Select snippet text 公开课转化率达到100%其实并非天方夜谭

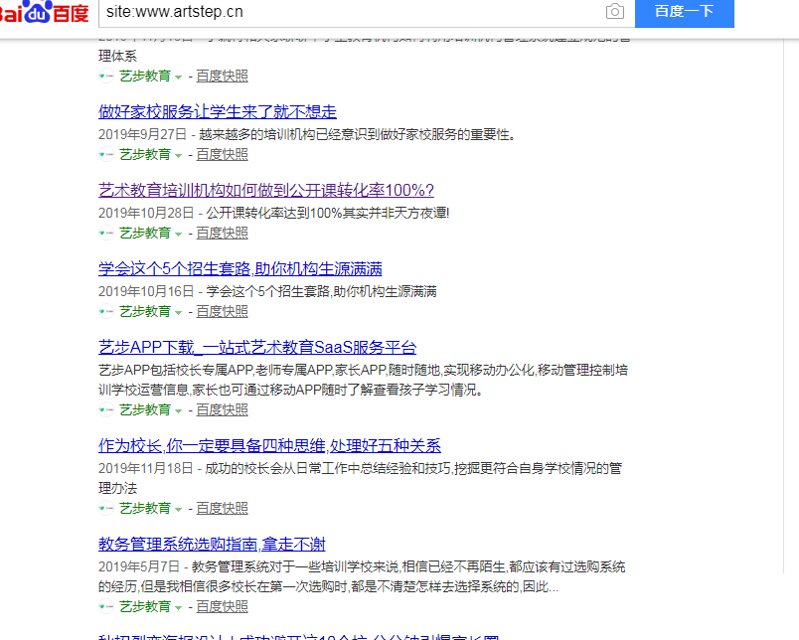click(326, 213)
